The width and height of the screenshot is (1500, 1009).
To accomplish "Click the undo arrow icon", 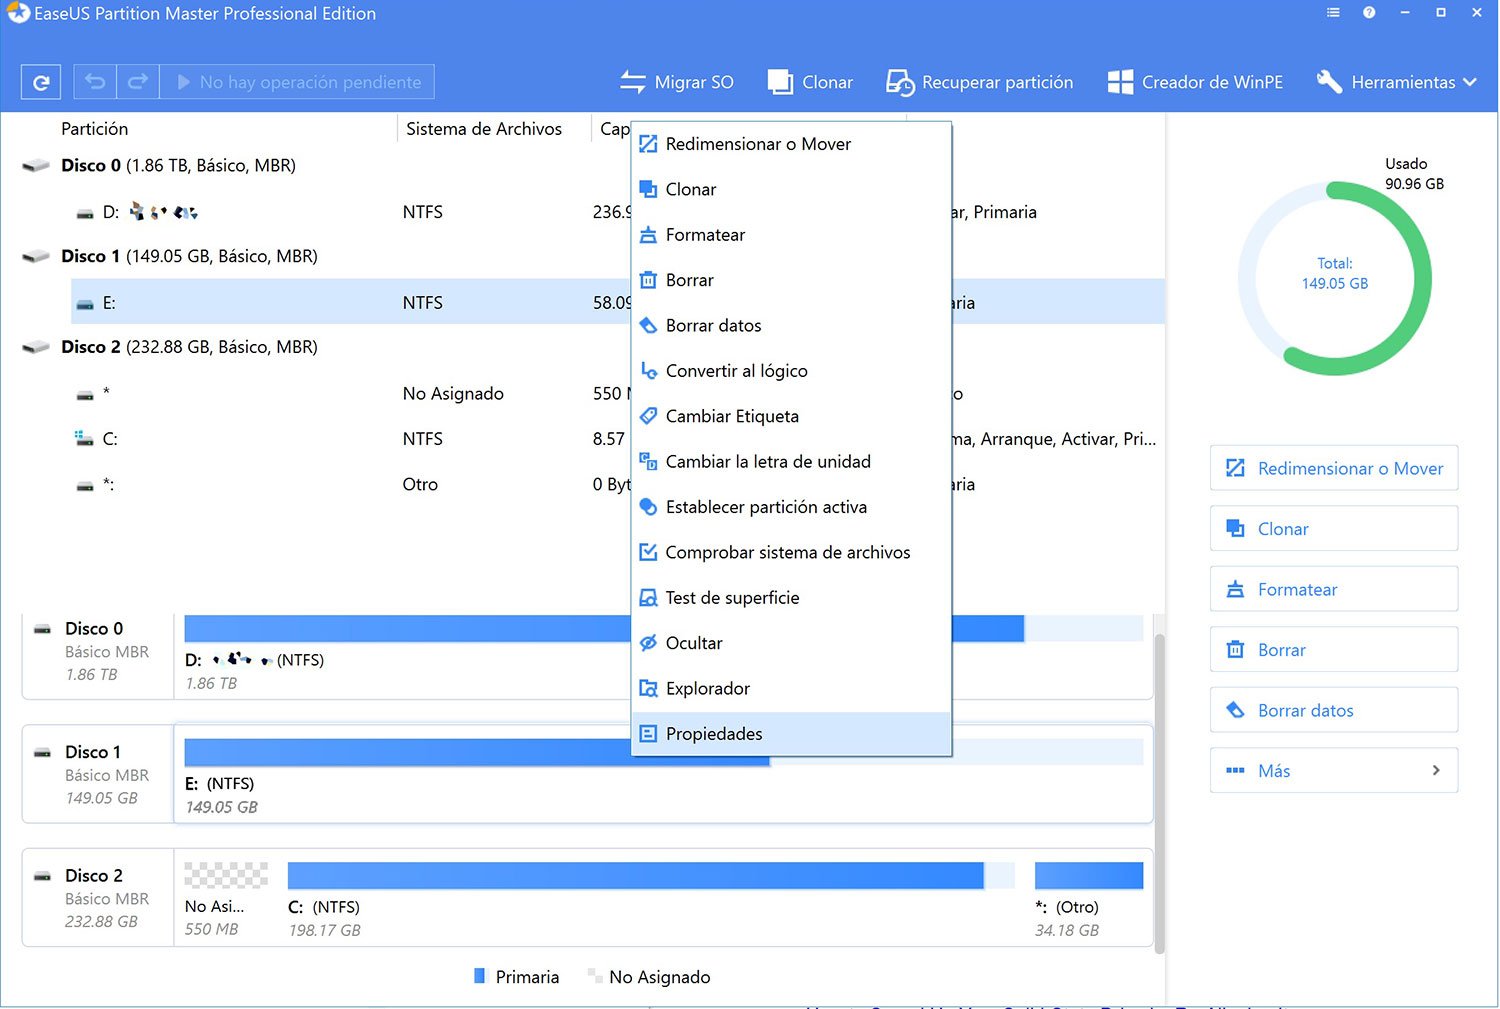I will pyautogui.click(x=95, y=82).
